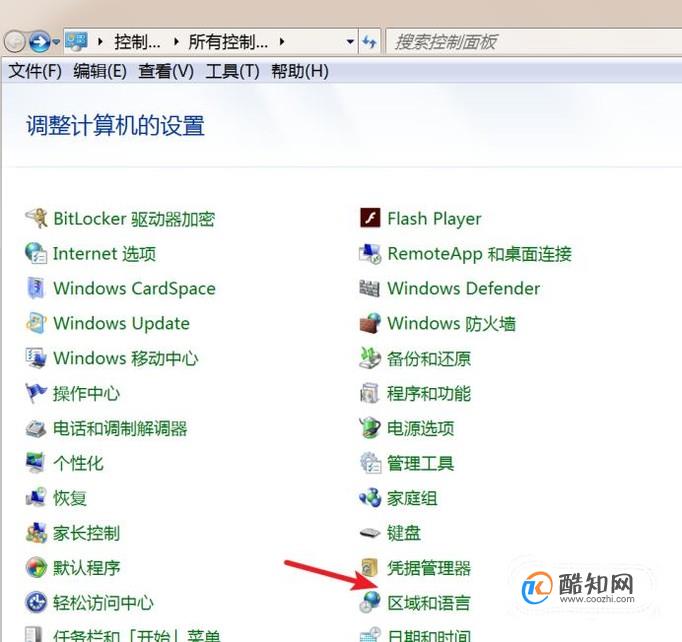Click the 搜索控制面板 search field
682x642 pixels.
click(534, 42)
